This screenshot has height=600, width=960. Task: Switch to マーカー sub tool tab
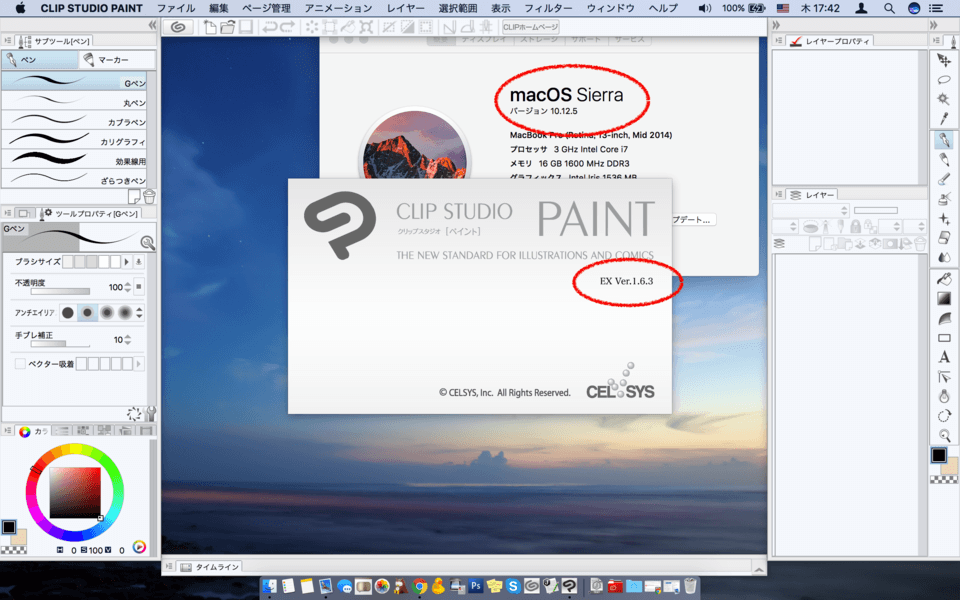(x=116, y=59)
